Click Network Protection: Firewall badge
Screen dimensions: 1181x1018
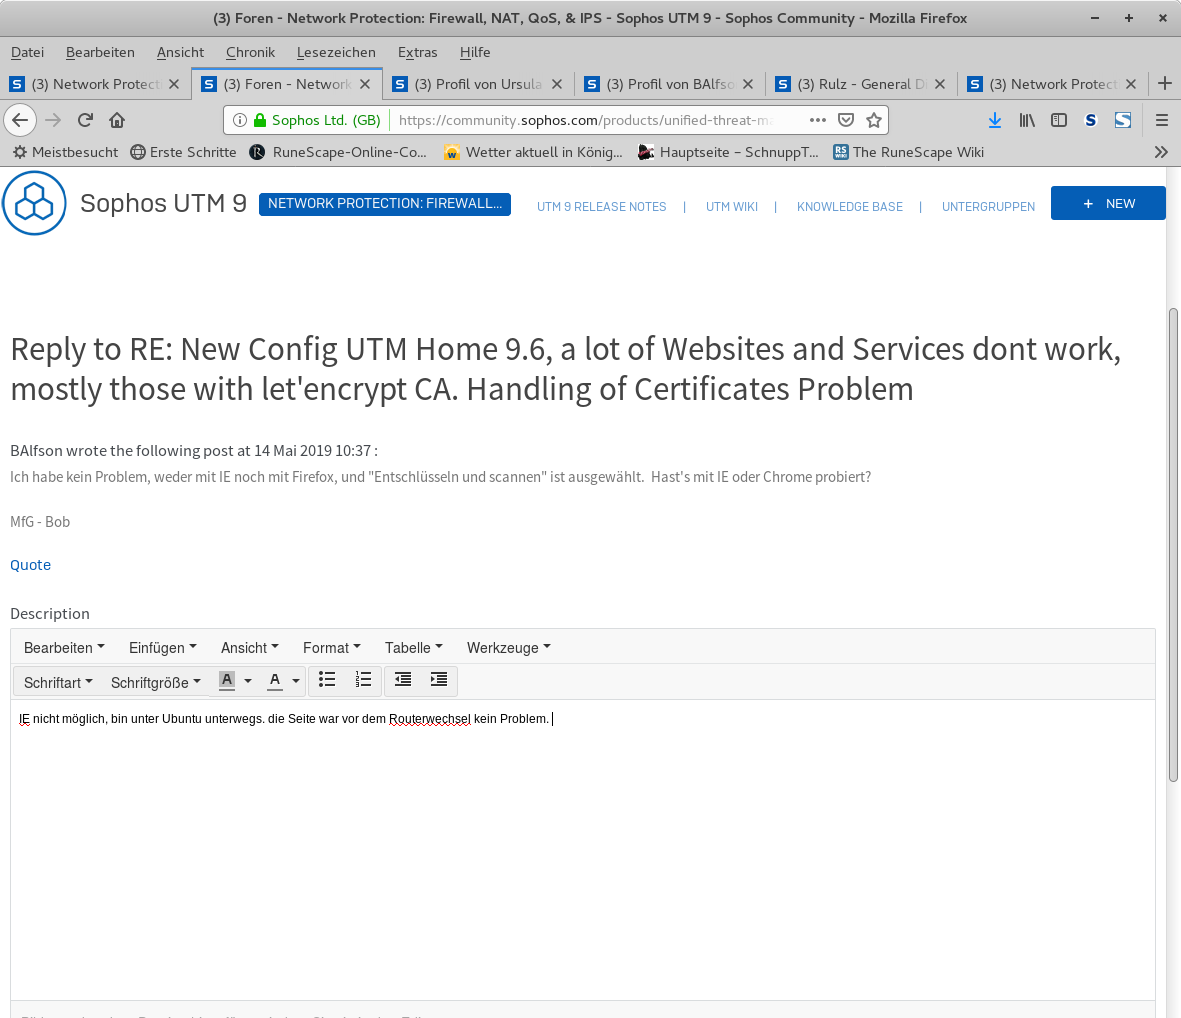385,204
